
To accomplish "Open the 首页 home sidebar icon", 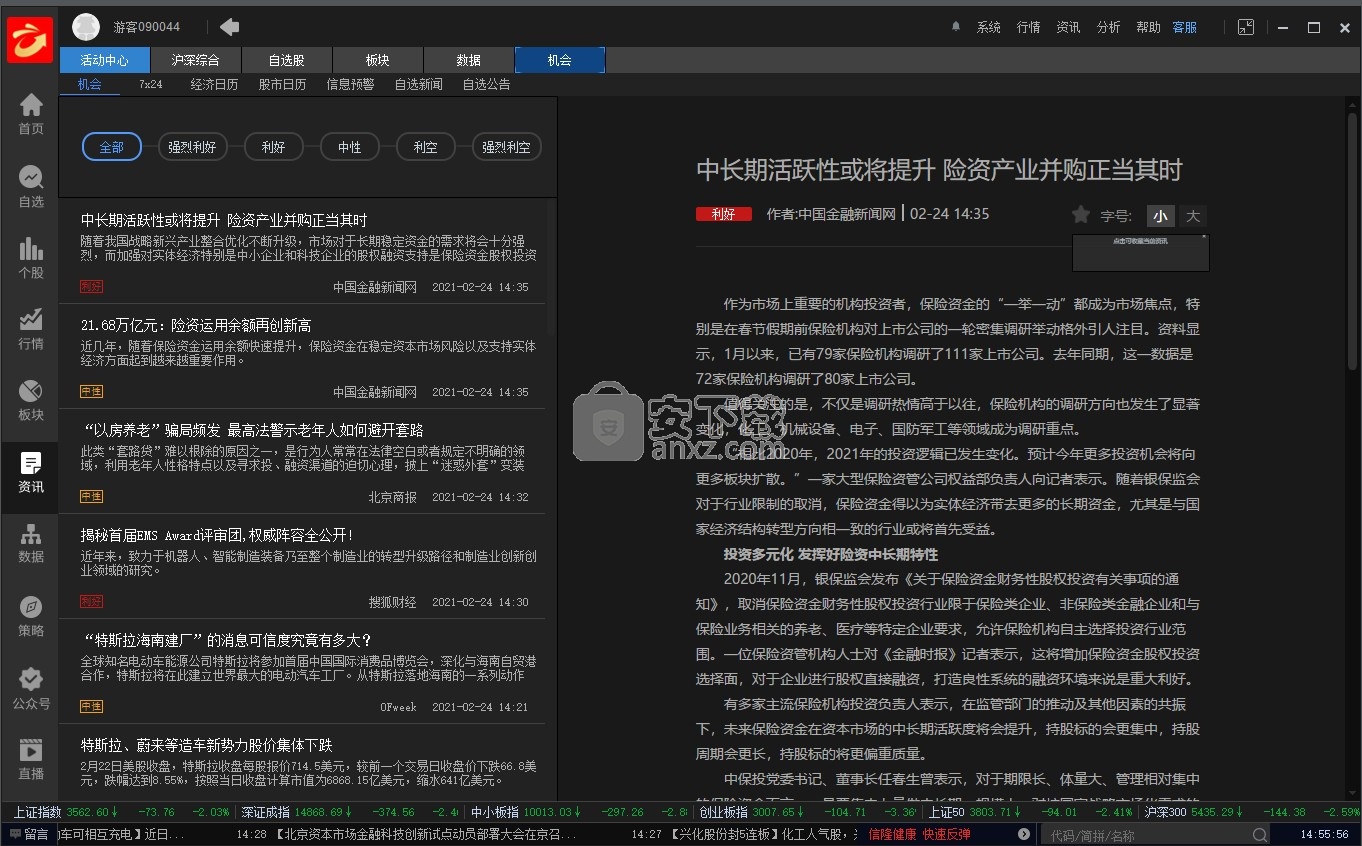I will pyautogui.click(x=31, y=113).
